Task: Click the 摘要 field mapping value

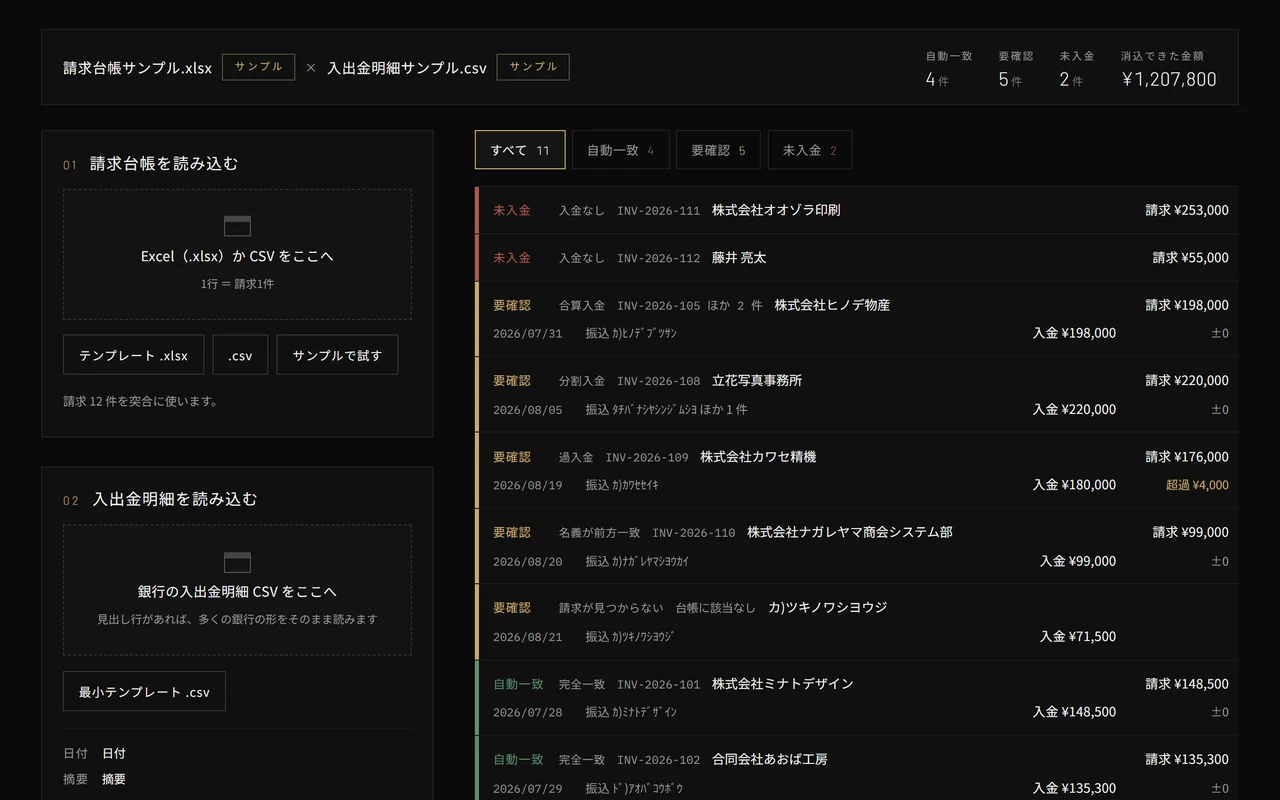Action: coord(114,779)
